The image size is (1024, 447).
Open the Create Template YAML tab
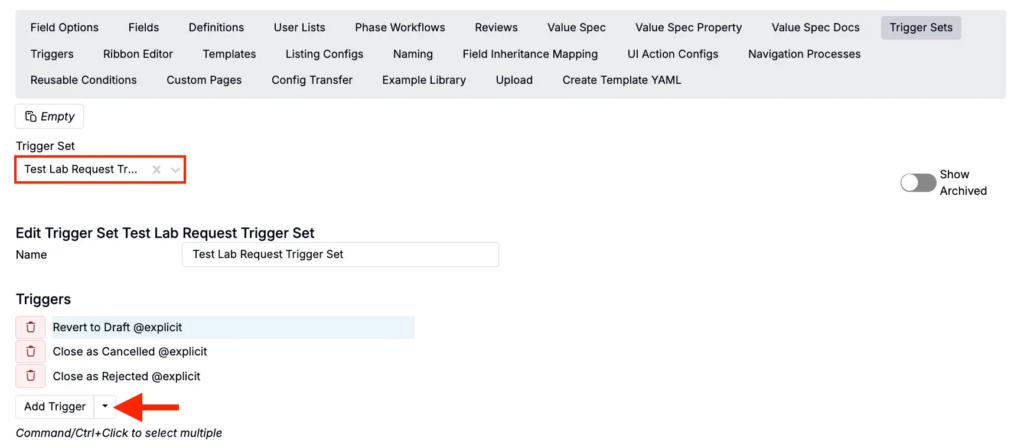click(x=621, y=80)
